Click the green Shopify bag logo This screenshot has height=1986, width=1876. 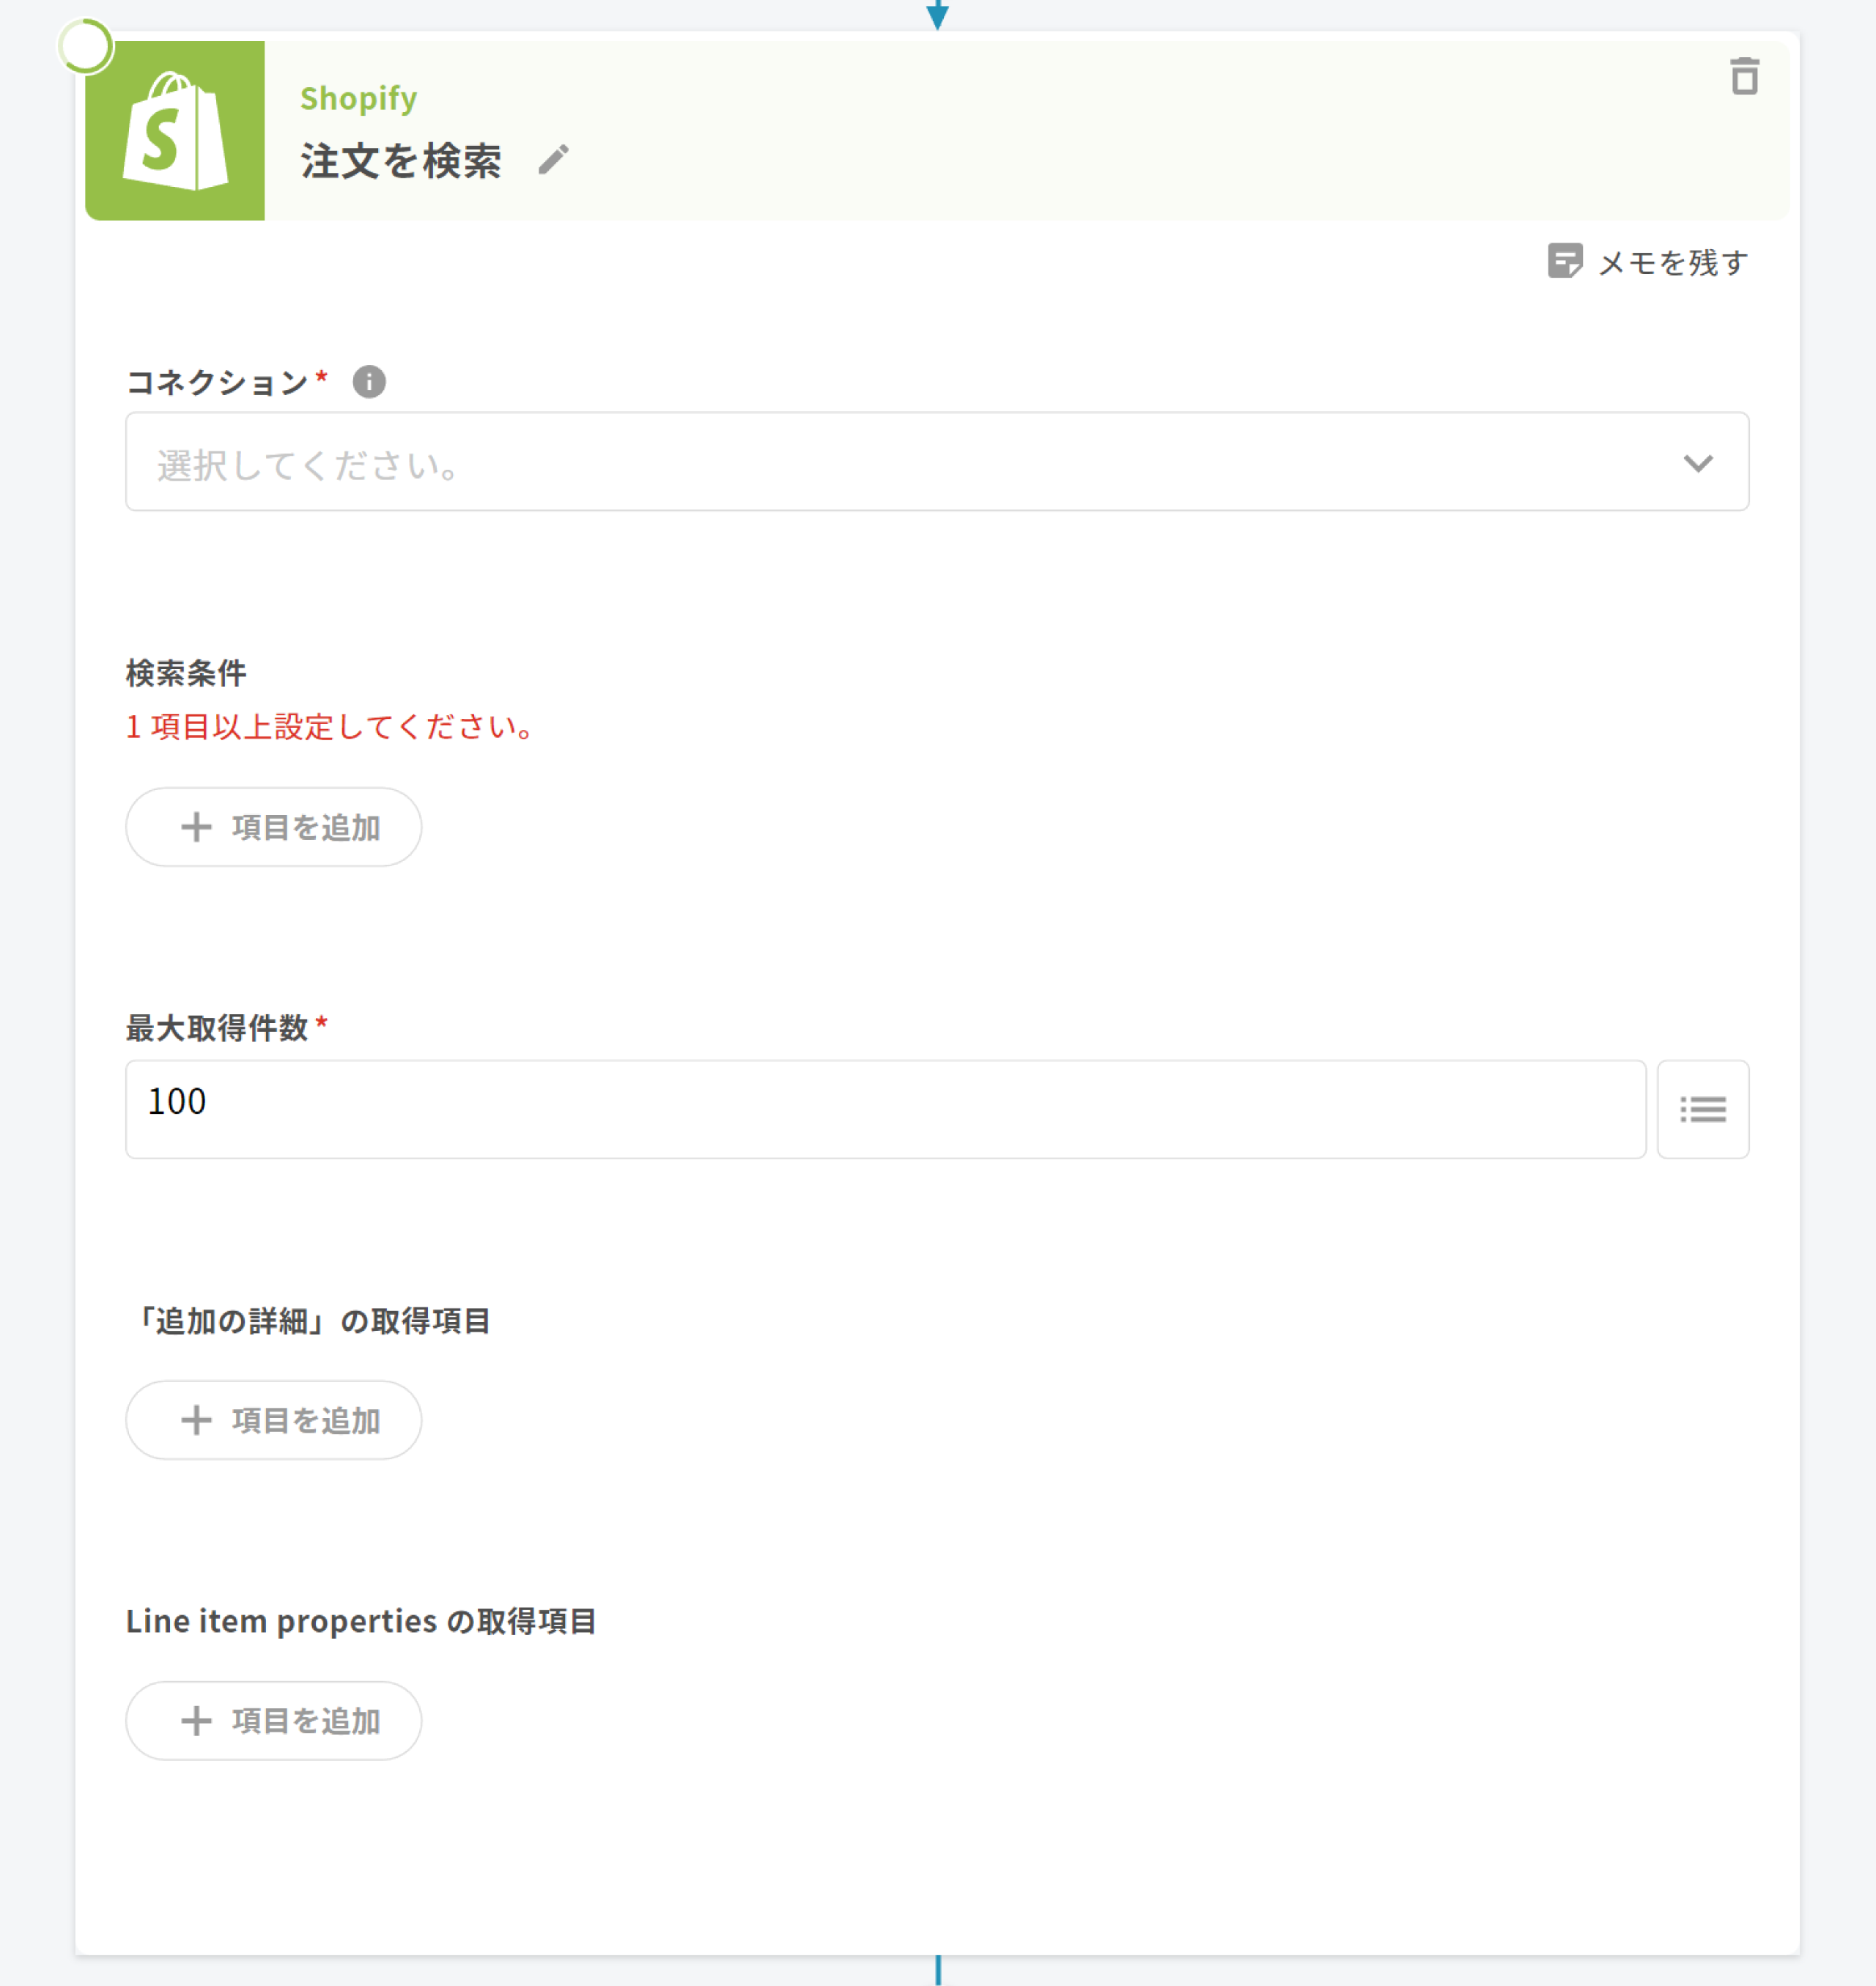[175, 131]
